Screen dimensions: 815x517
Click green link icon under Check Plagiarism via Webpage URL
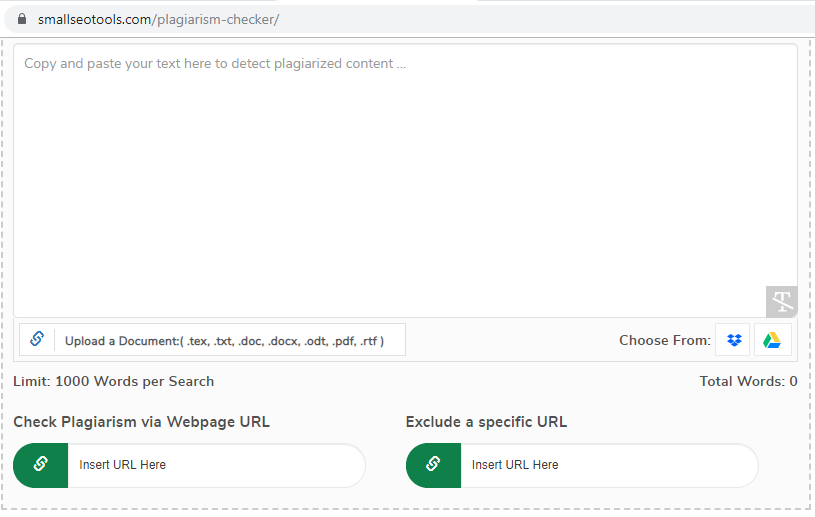tap(41, 465)
